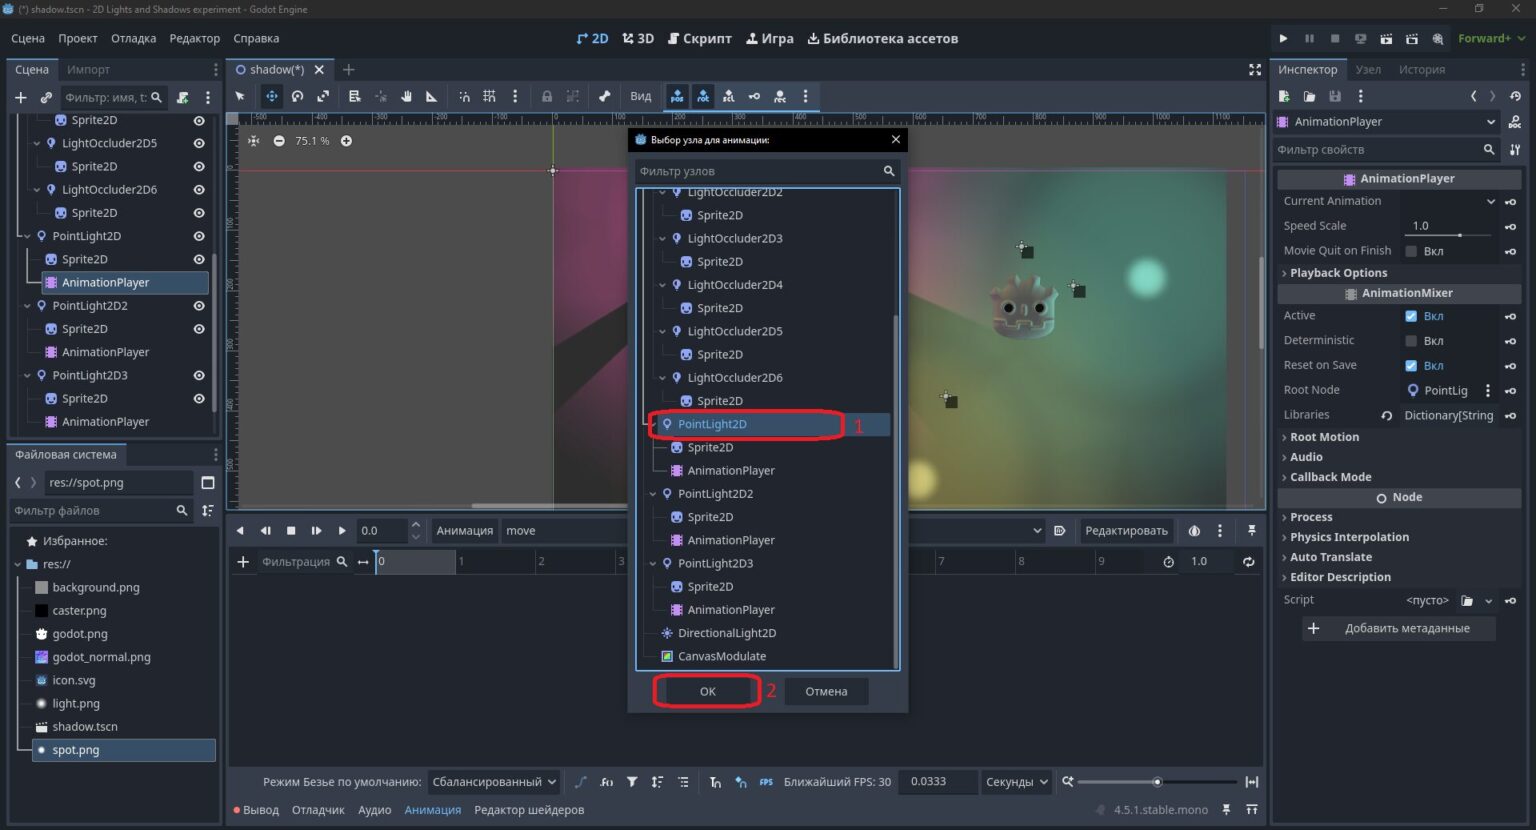Click the Speed Scale slider

pos(1448,235)
